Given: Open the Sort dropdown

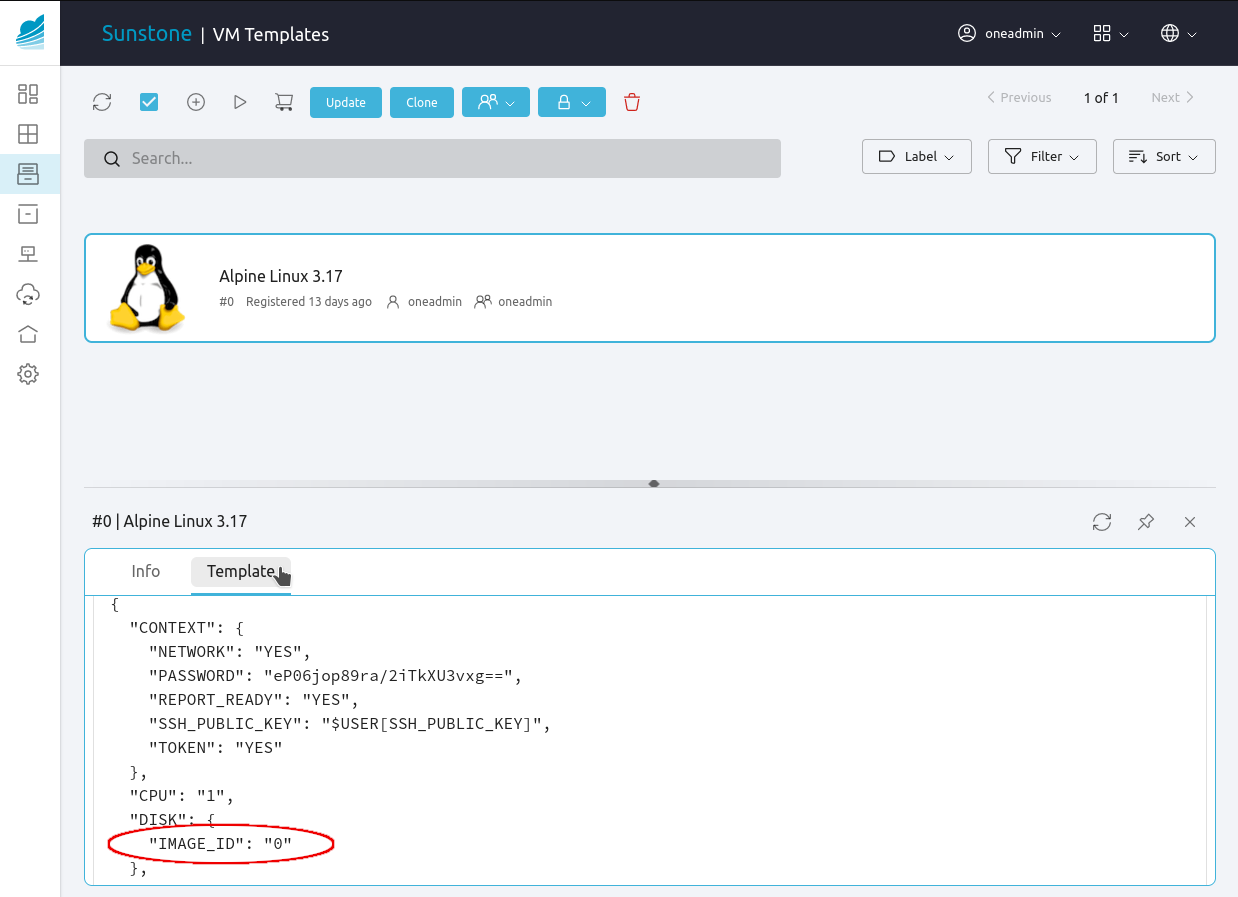Looking at the screenshot, I should [x=1164, y=157].
